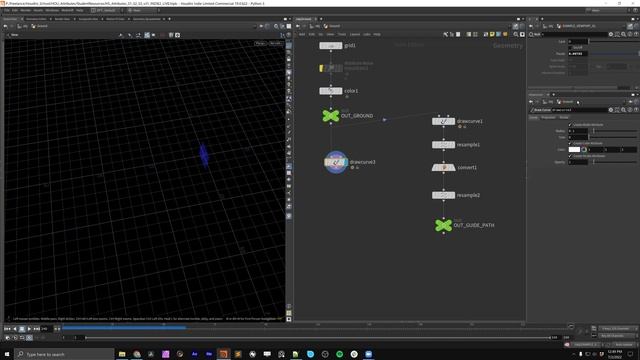Viewport: 640px width, 360px height.
Task: Open the File menu
Action: point(7,10)
